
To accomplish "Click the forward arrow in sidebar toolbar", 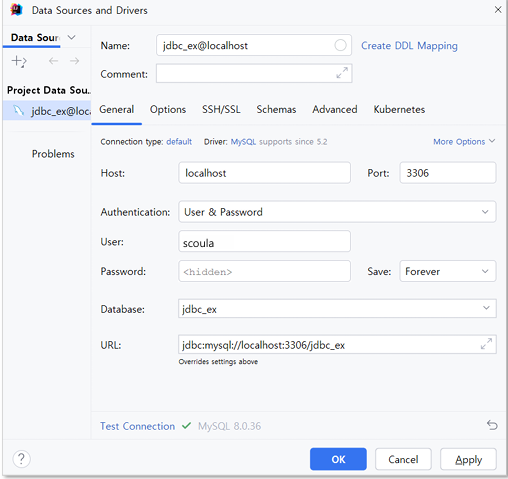I will tap(75, 61).
